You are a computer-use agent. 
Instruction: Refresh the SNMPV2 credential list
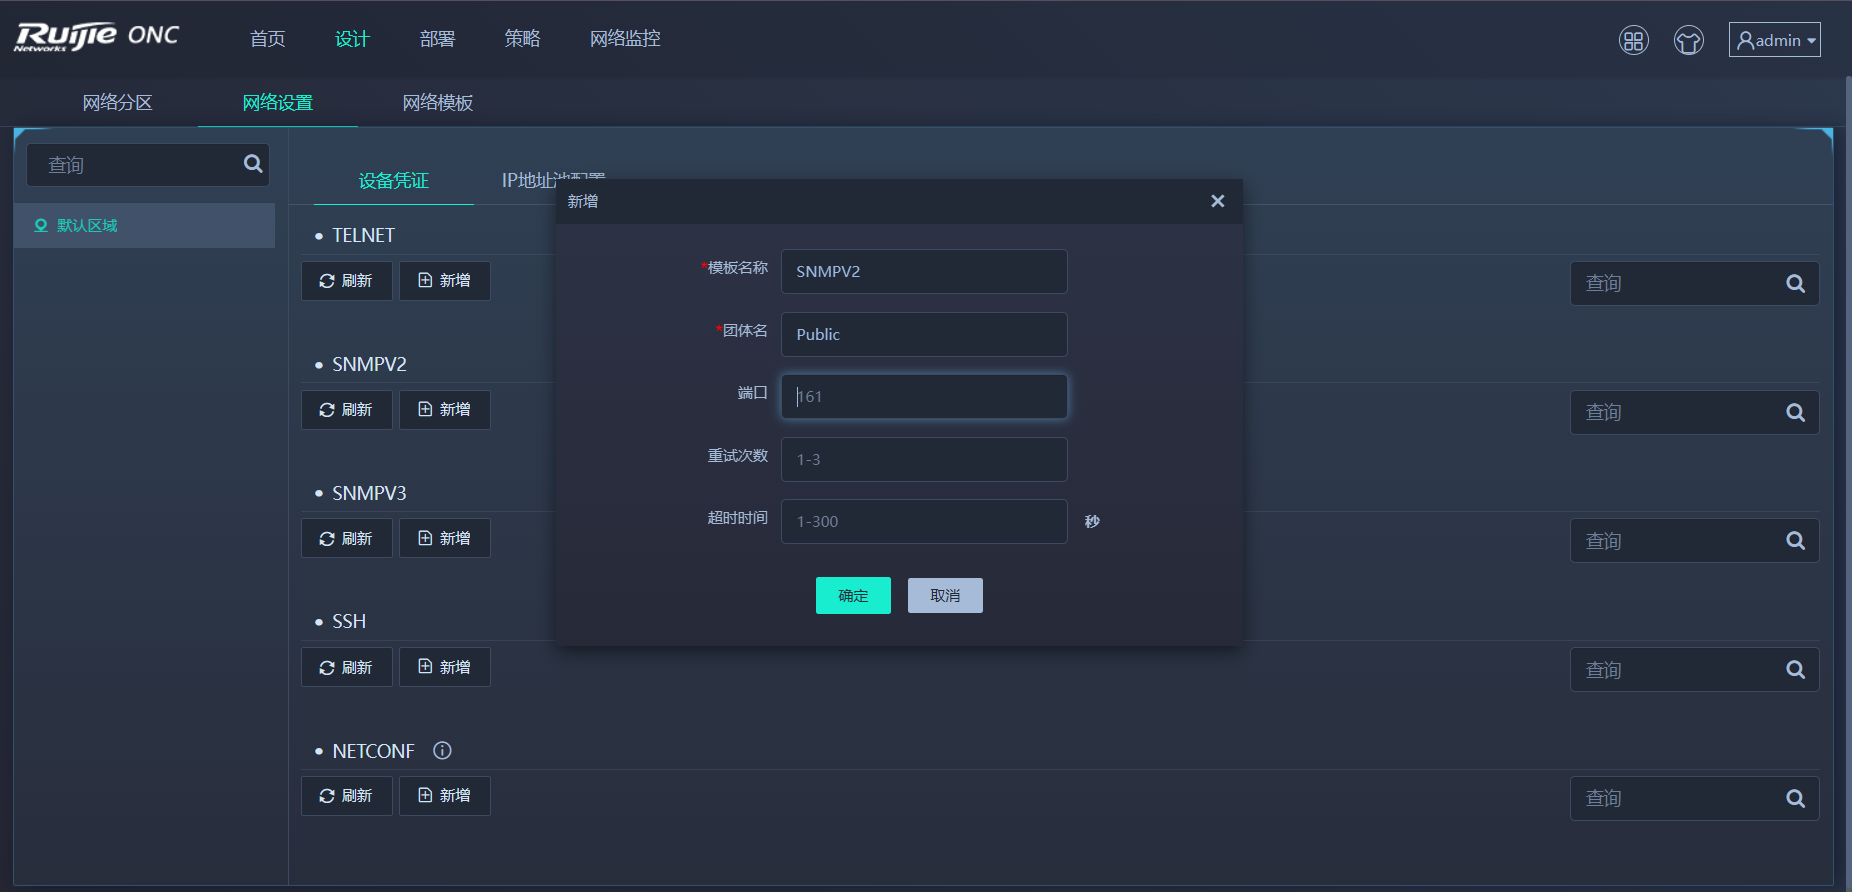click(346, 410)
